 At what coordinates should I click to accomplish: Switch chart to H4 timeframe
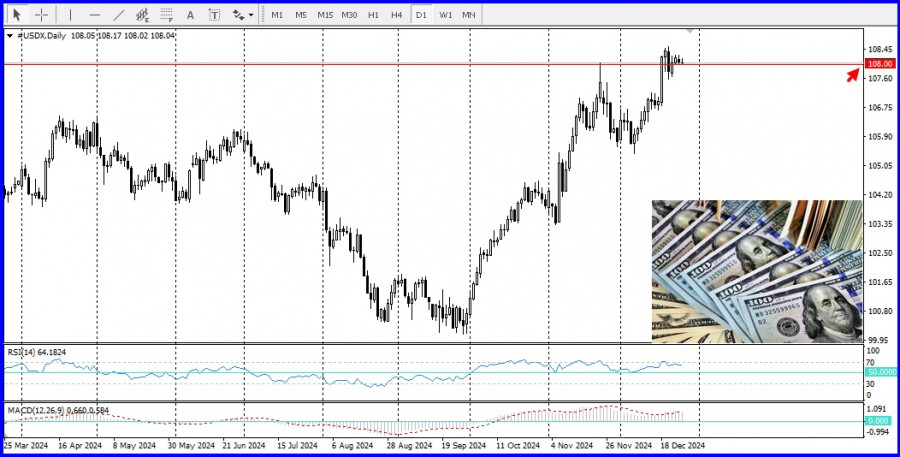(x=397, y=15)
